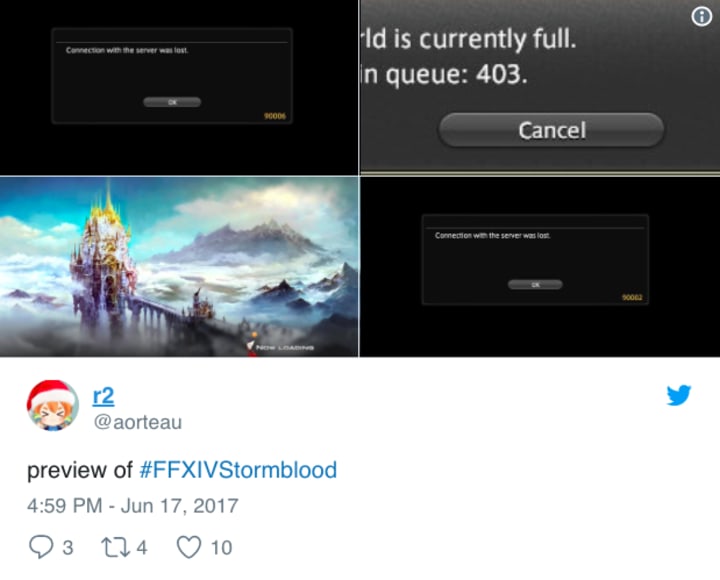Open the r2 display name link
Screen dimensions: 720x580
point(103,396)
